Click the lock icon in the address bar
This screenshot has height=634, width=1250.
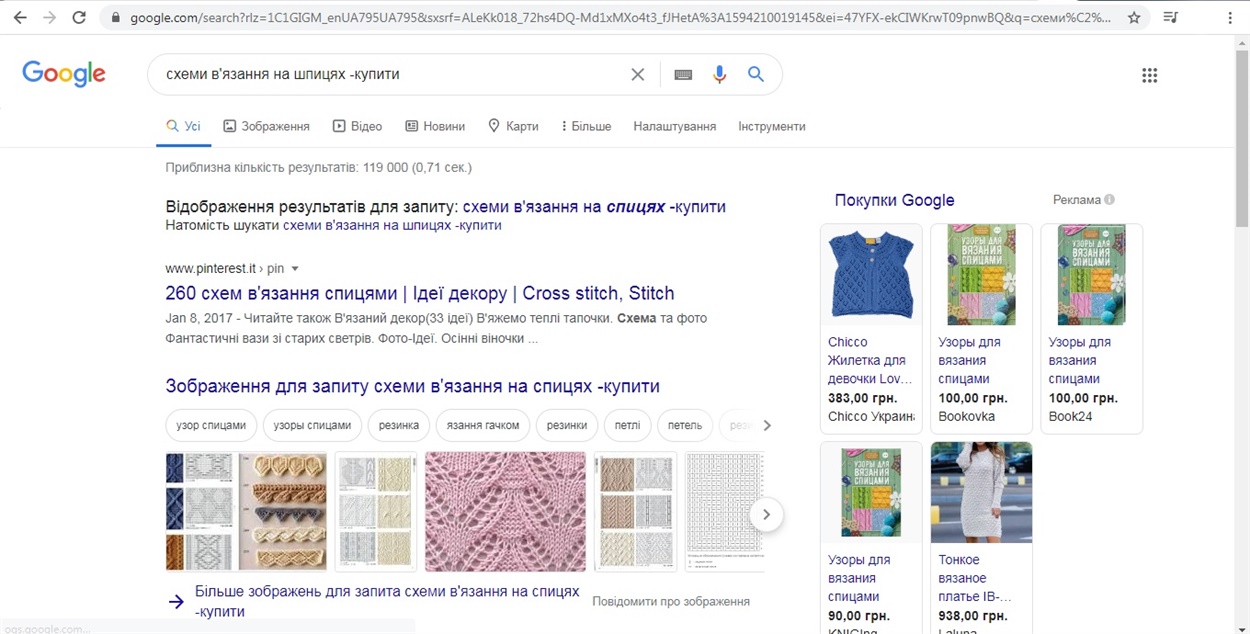[x=117, y=17]
